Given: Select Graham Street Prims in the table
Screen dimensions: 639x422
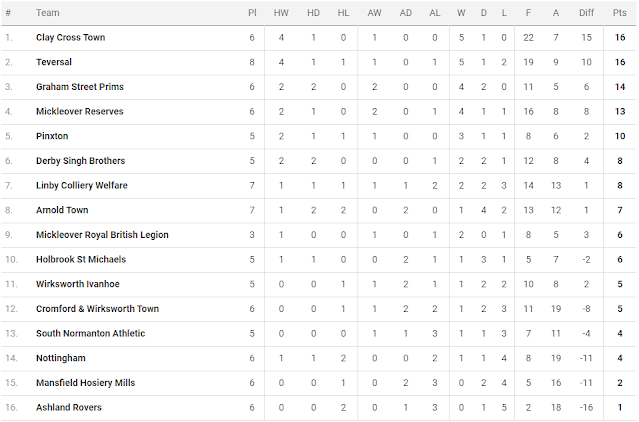Looking at the screenshot, I should coord(80,87).
